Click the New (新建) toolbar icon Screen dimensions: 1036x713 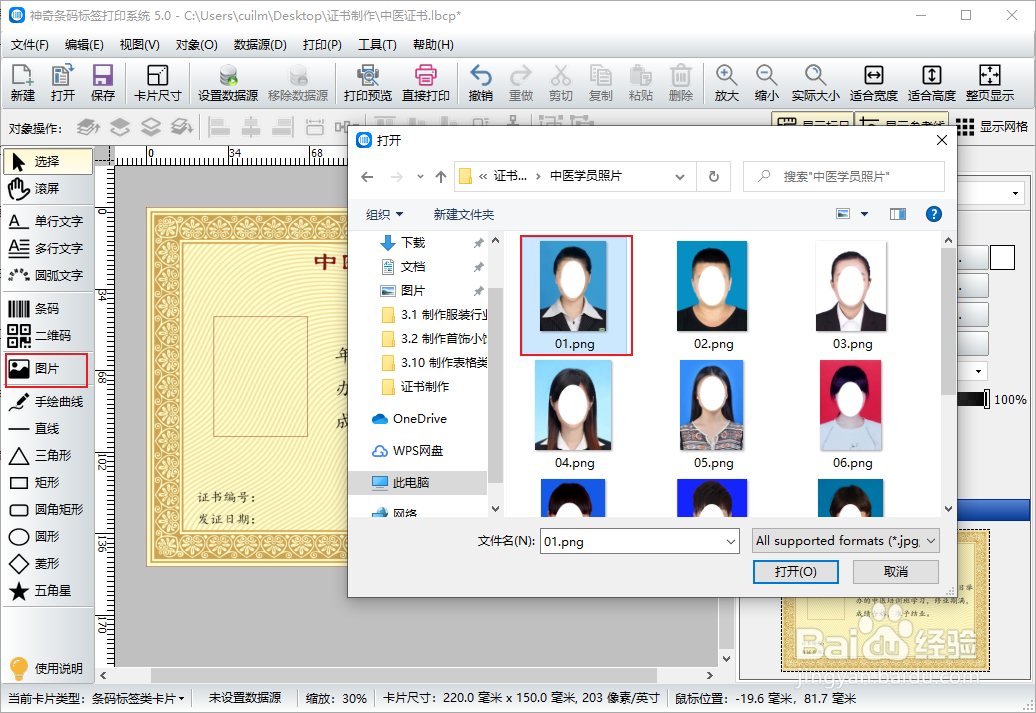click(x=22, y=83)
